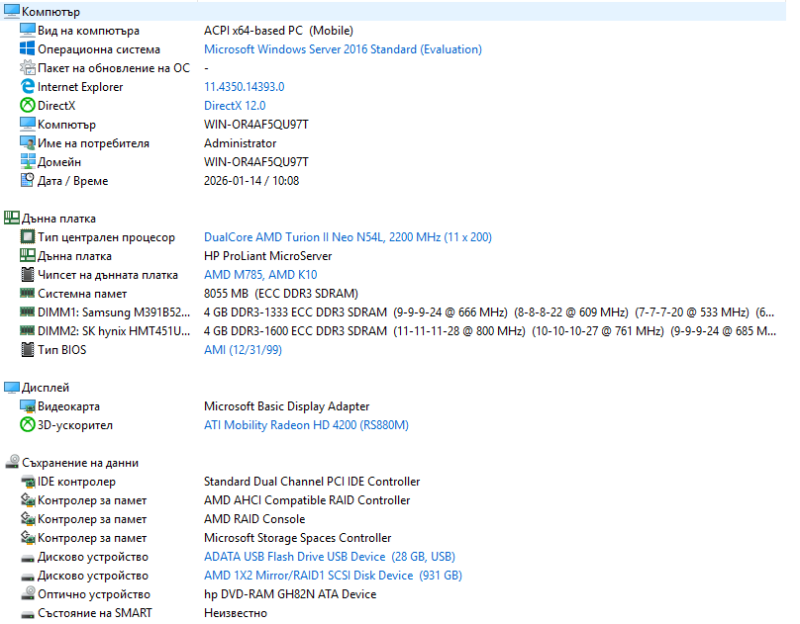The width and height of the screenshot is (800, 624).
Task: Click the DirectX Xbox-style icon
Action: click(x=27, y=106)
